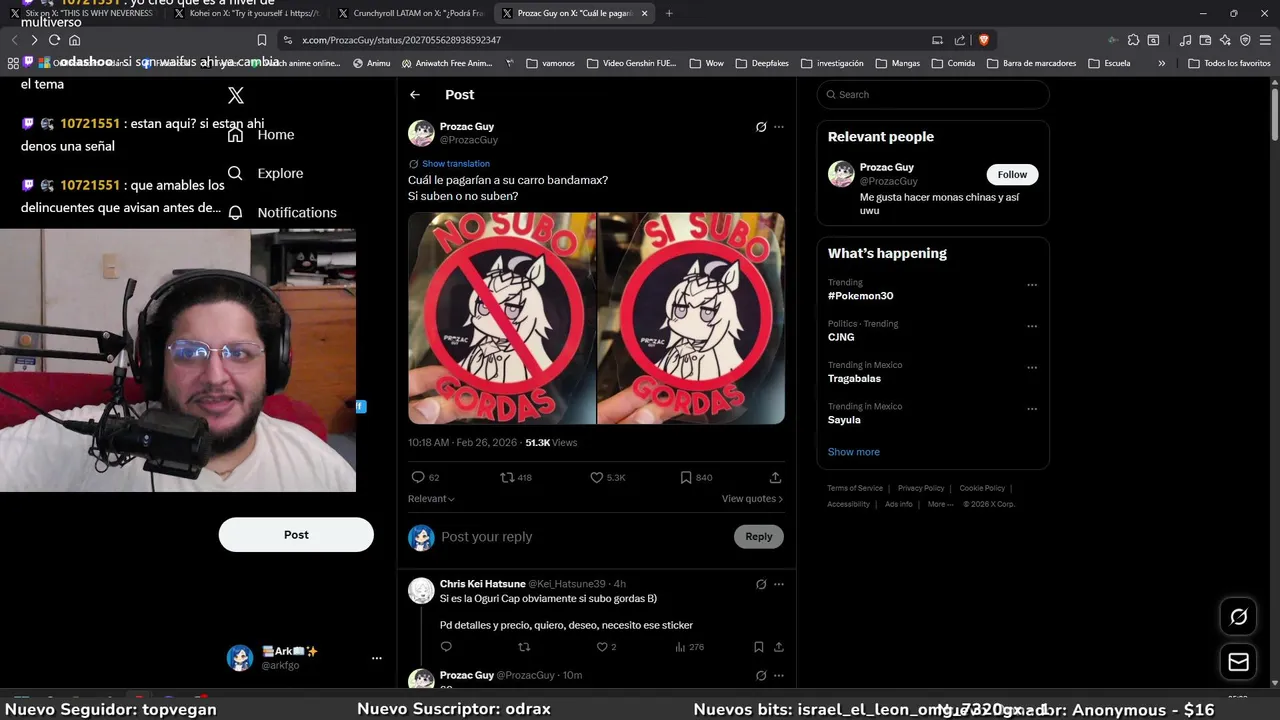Click the large Post button in the sidebar
The width and height of the screenshot is (1280, 720).
coord(296,535)
